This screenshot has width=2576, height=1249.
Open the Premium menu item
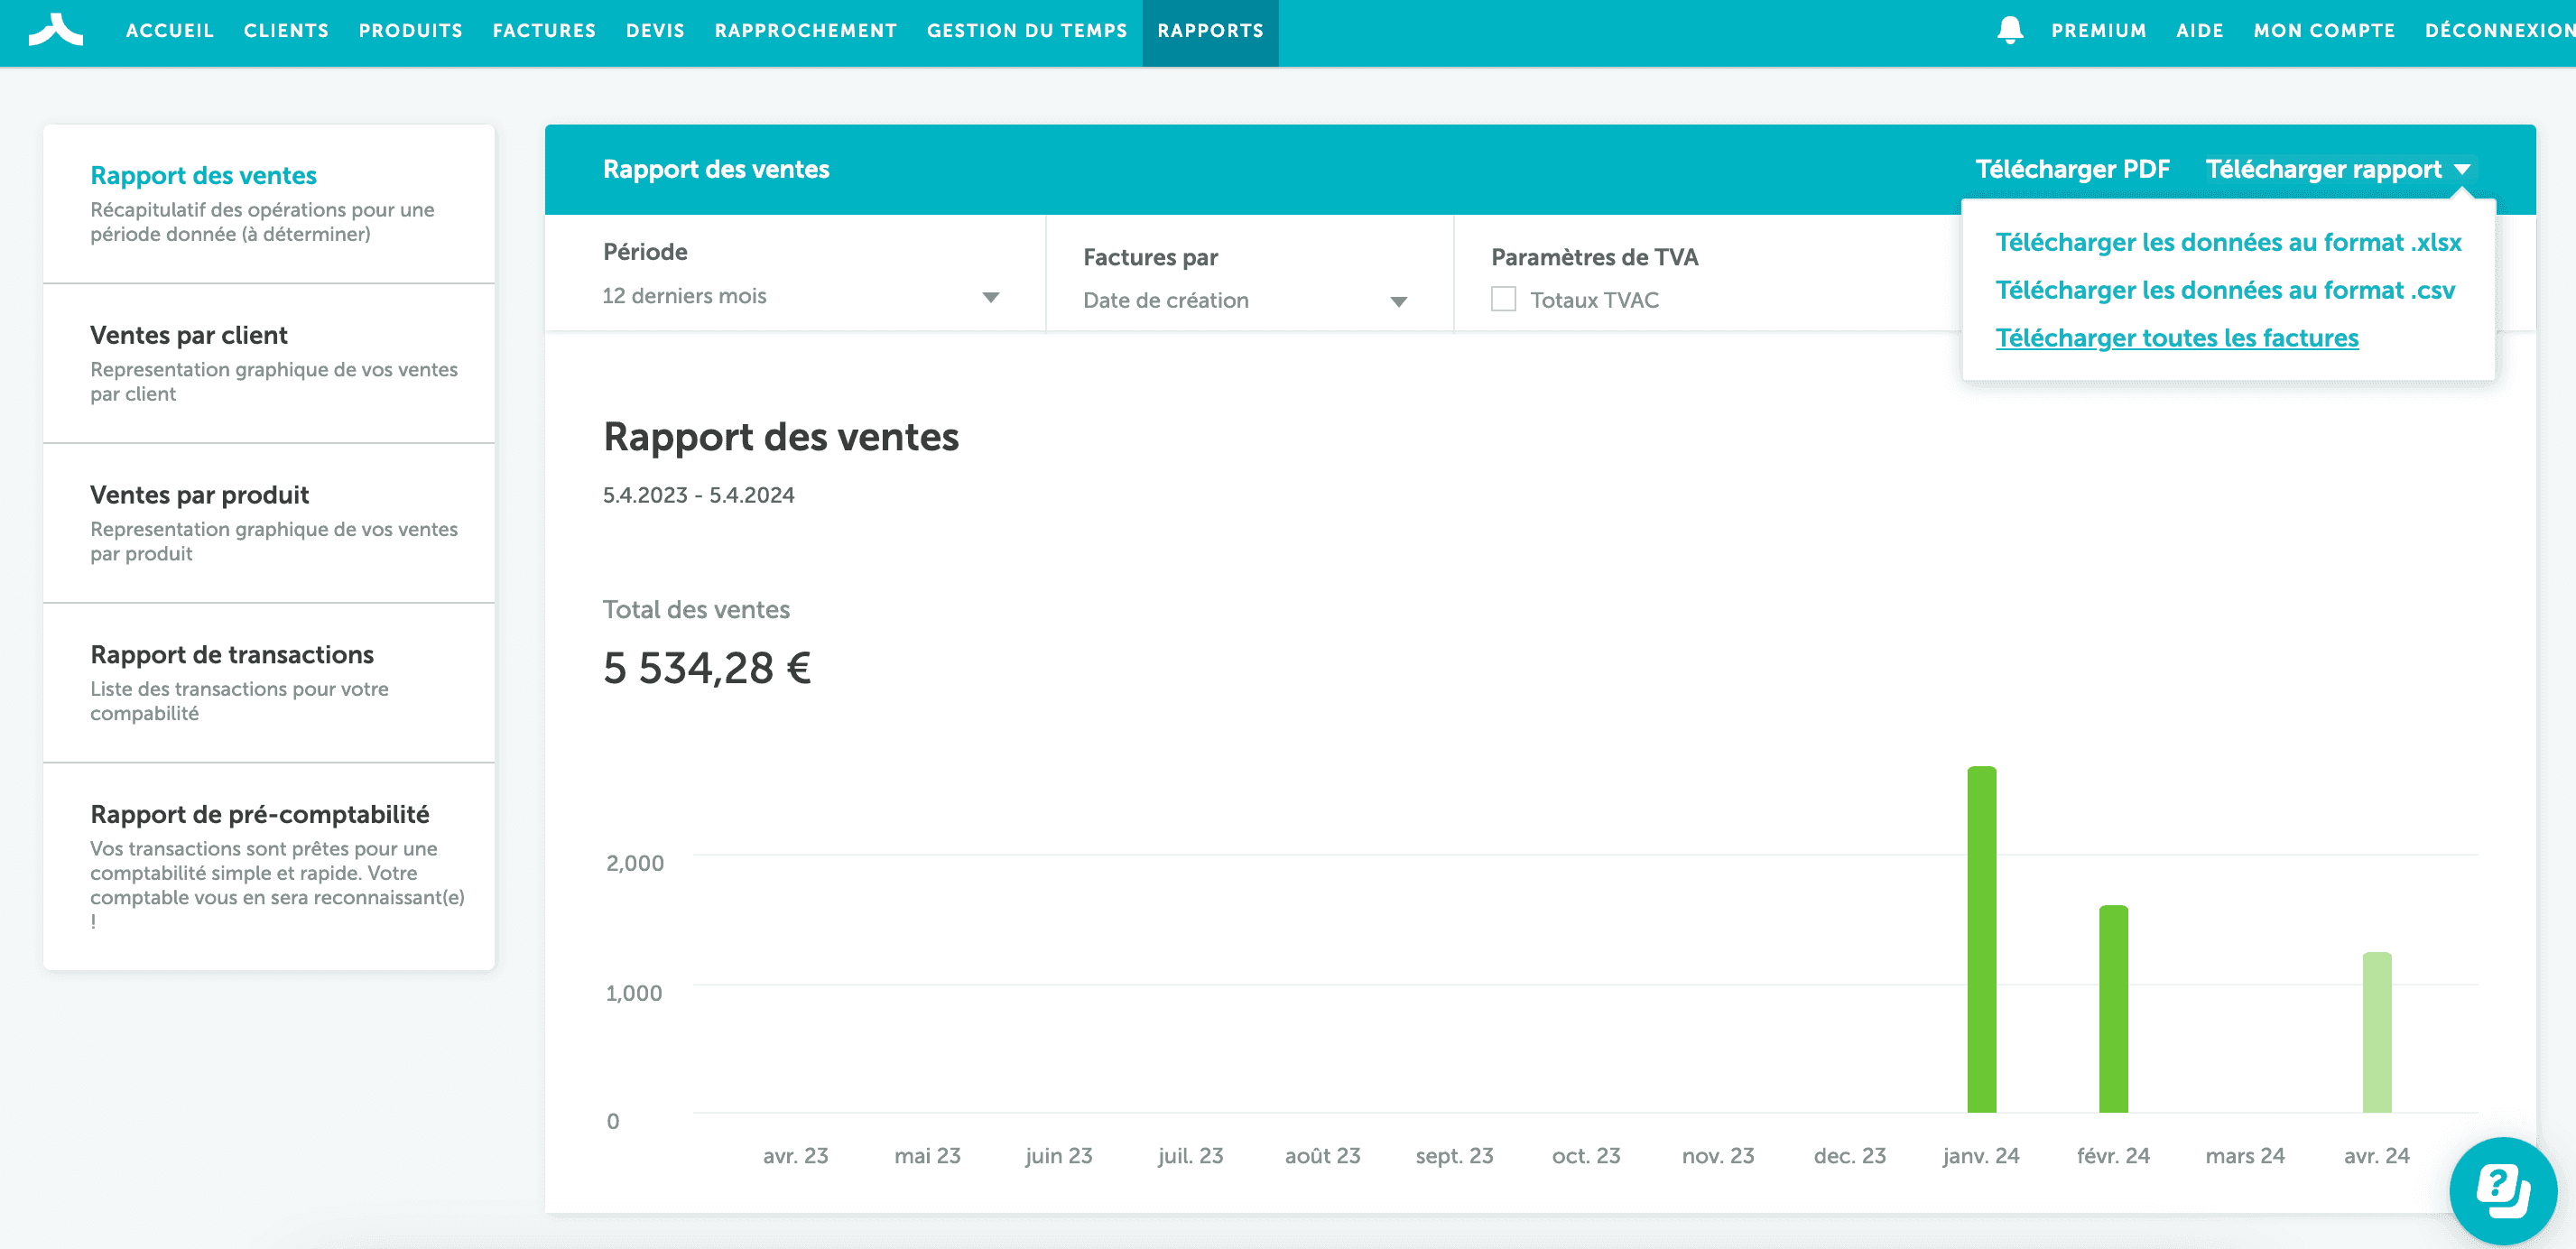point(2098,31)
